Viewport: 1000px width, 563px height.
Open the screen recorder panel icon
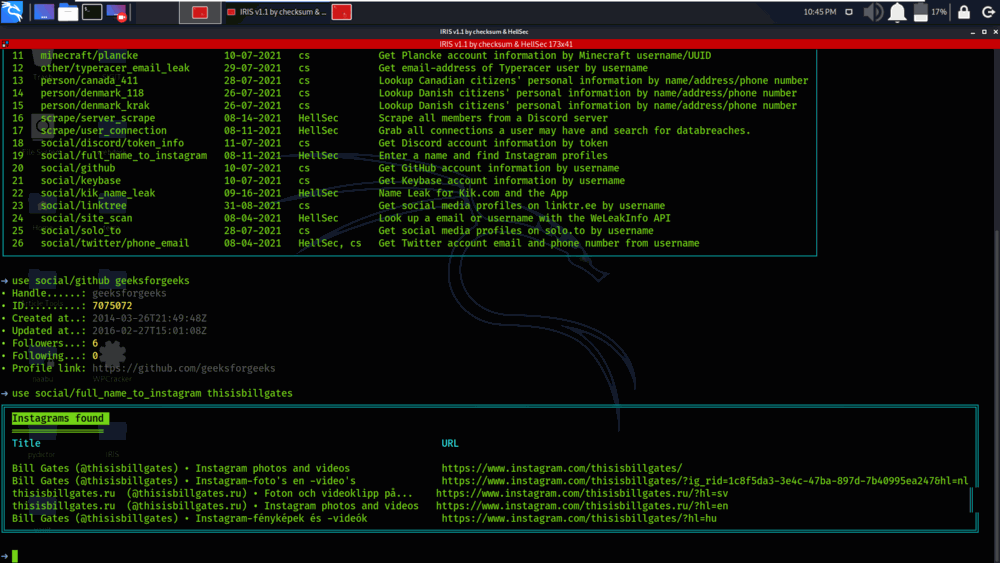point(116,12)
